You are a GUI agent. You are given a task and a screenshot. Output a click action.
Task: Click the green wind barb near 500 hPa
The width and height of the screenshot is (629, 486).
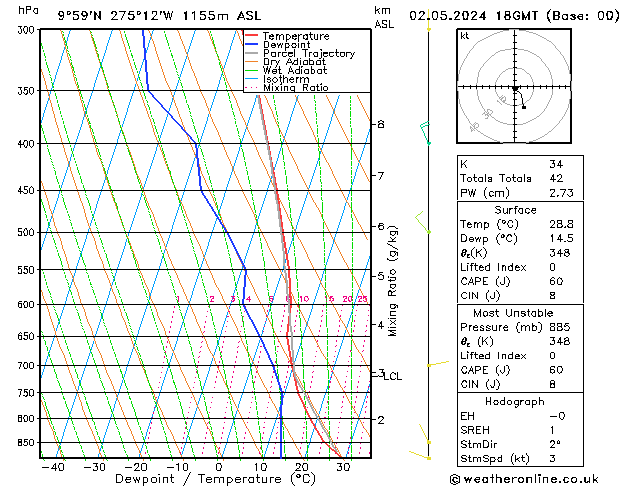[x=423, y=222]
